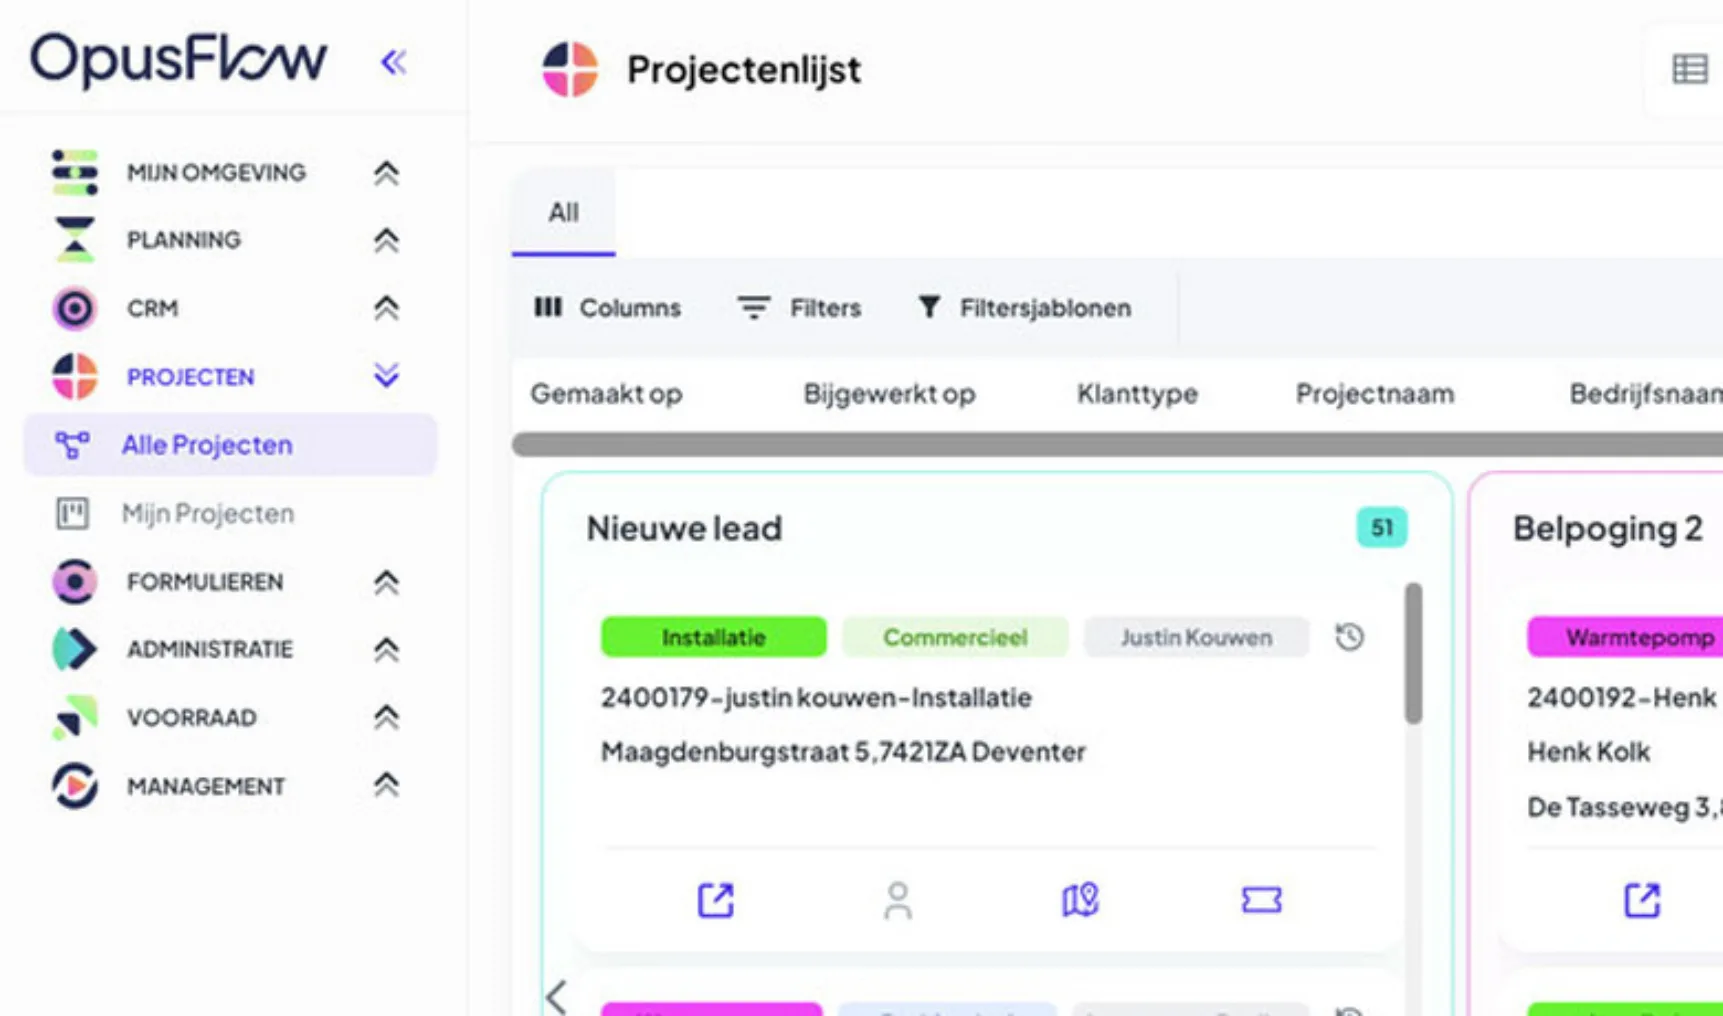Click ticket icon on Justin Kouwen card
This screenshot has height=1016, width=1723.
pos(1261,900)
